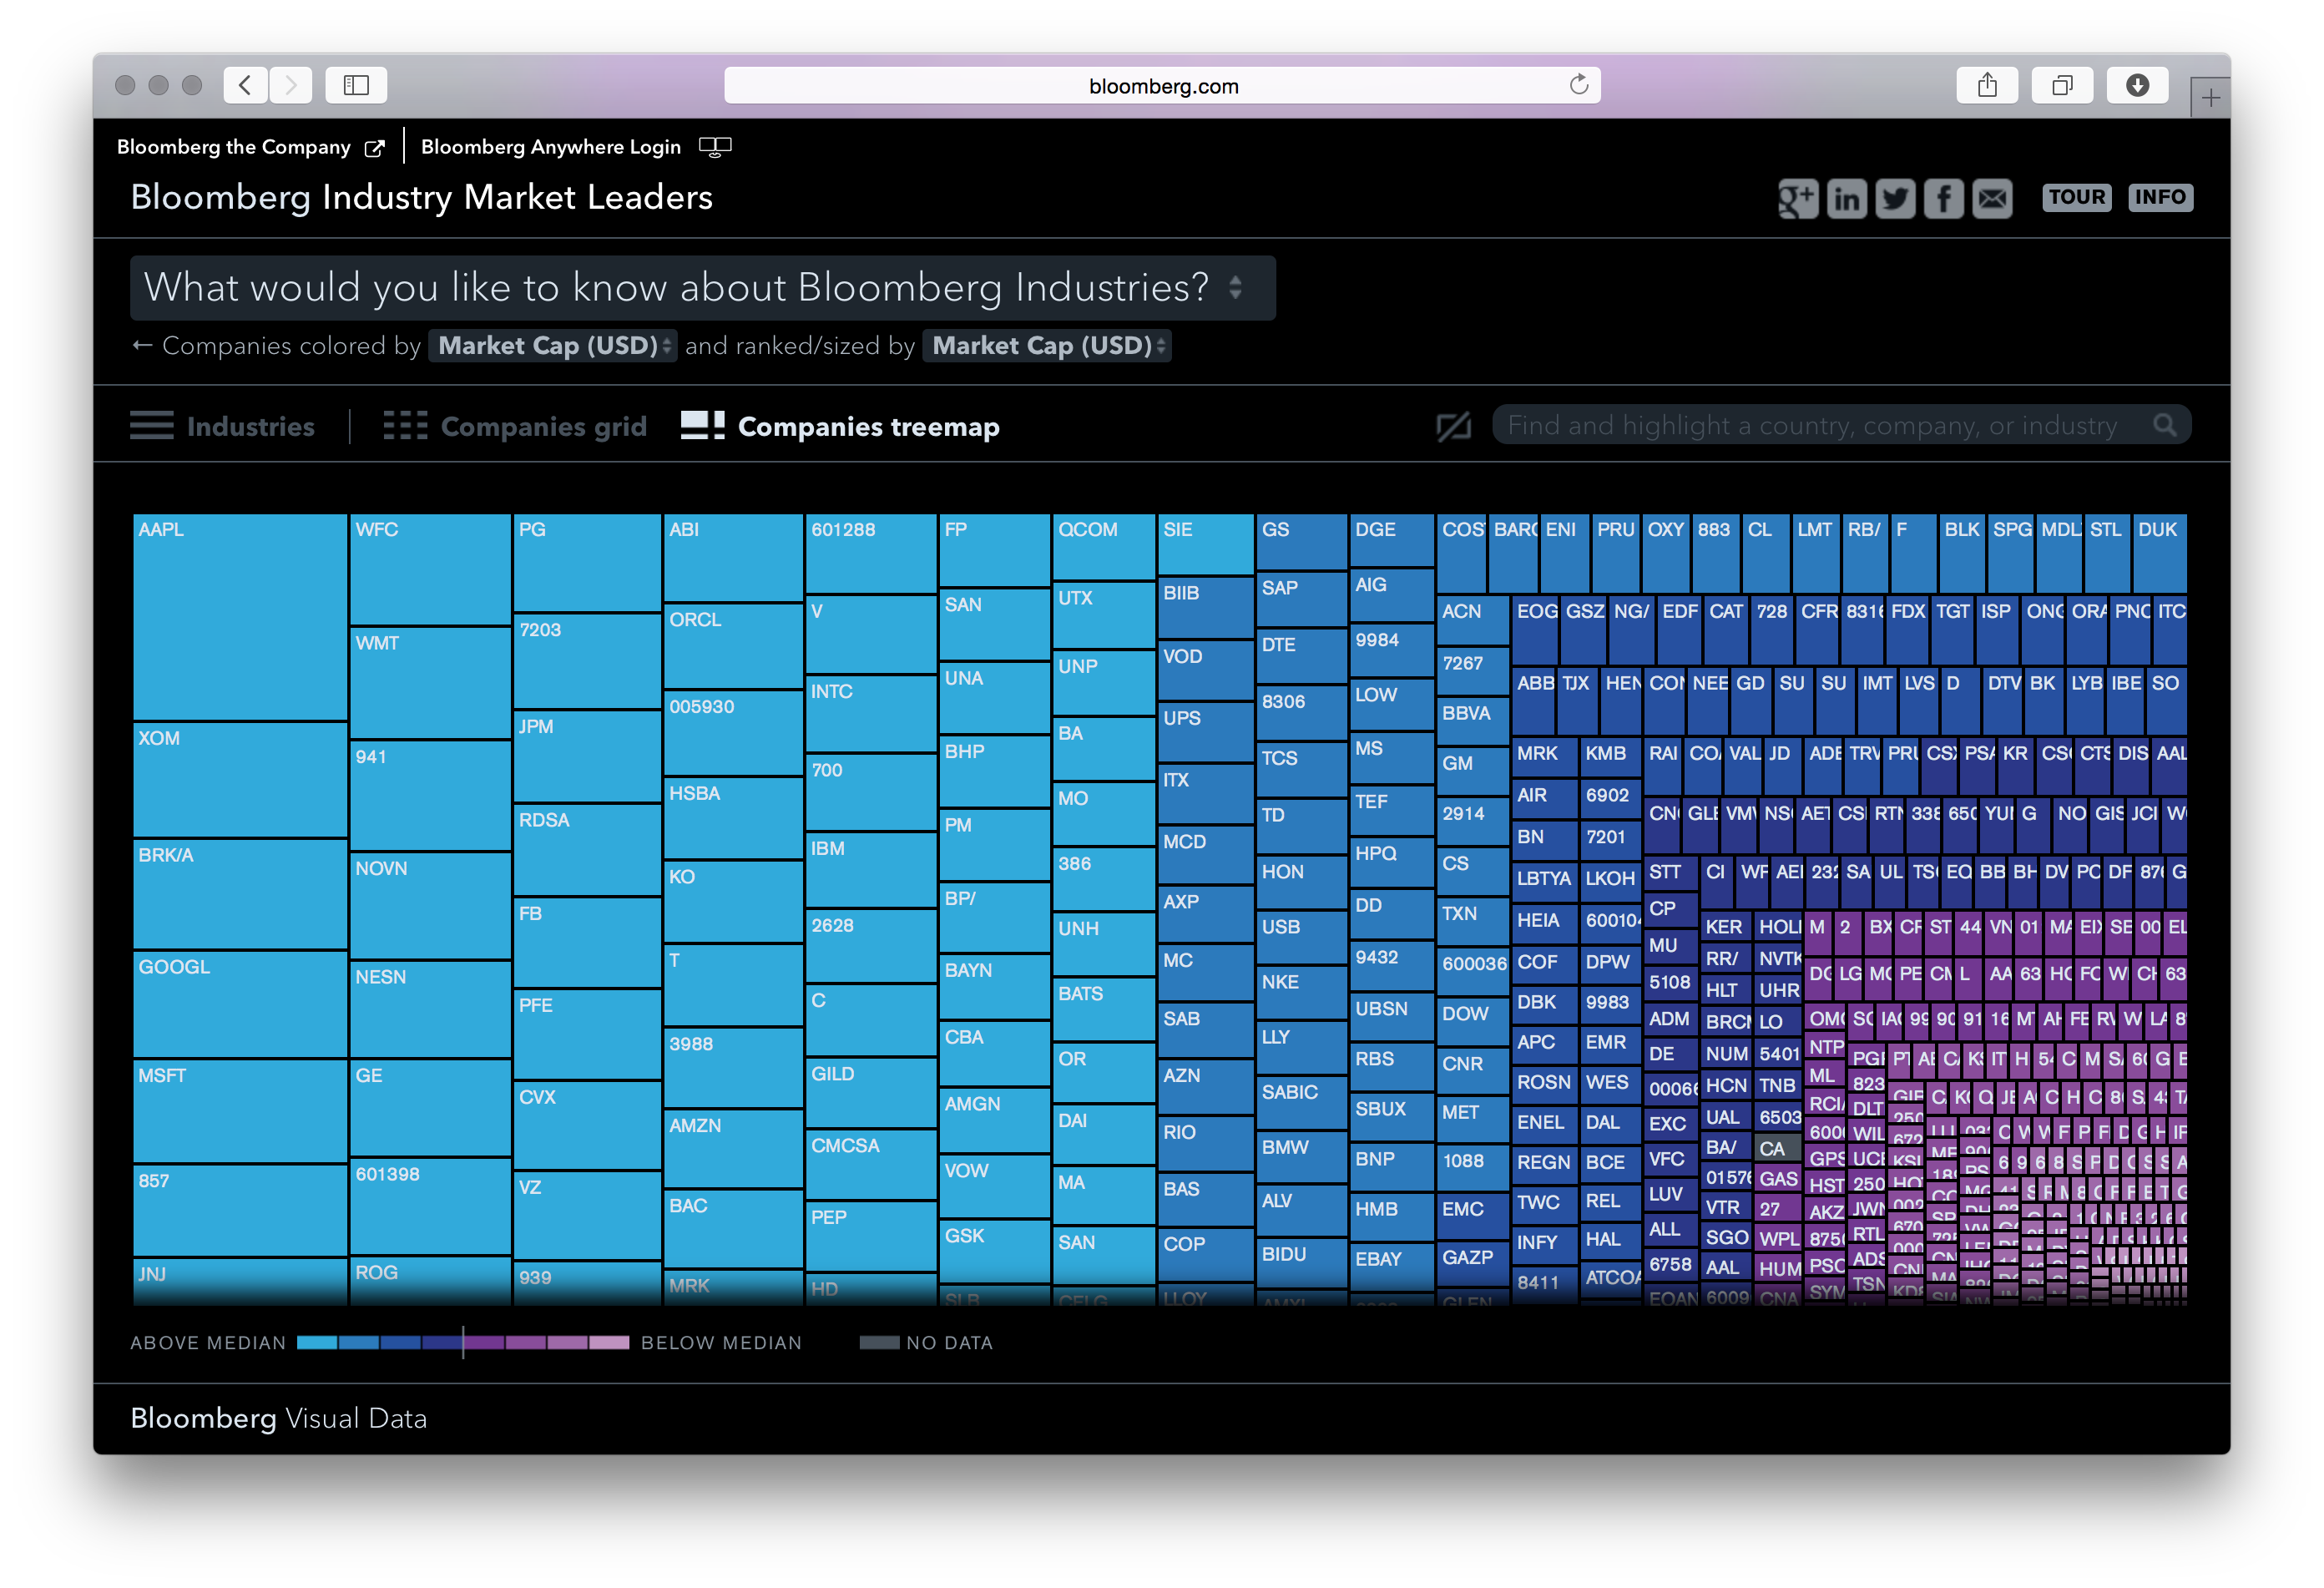Select the AAPL tile in the treemap

coord(239,615)
